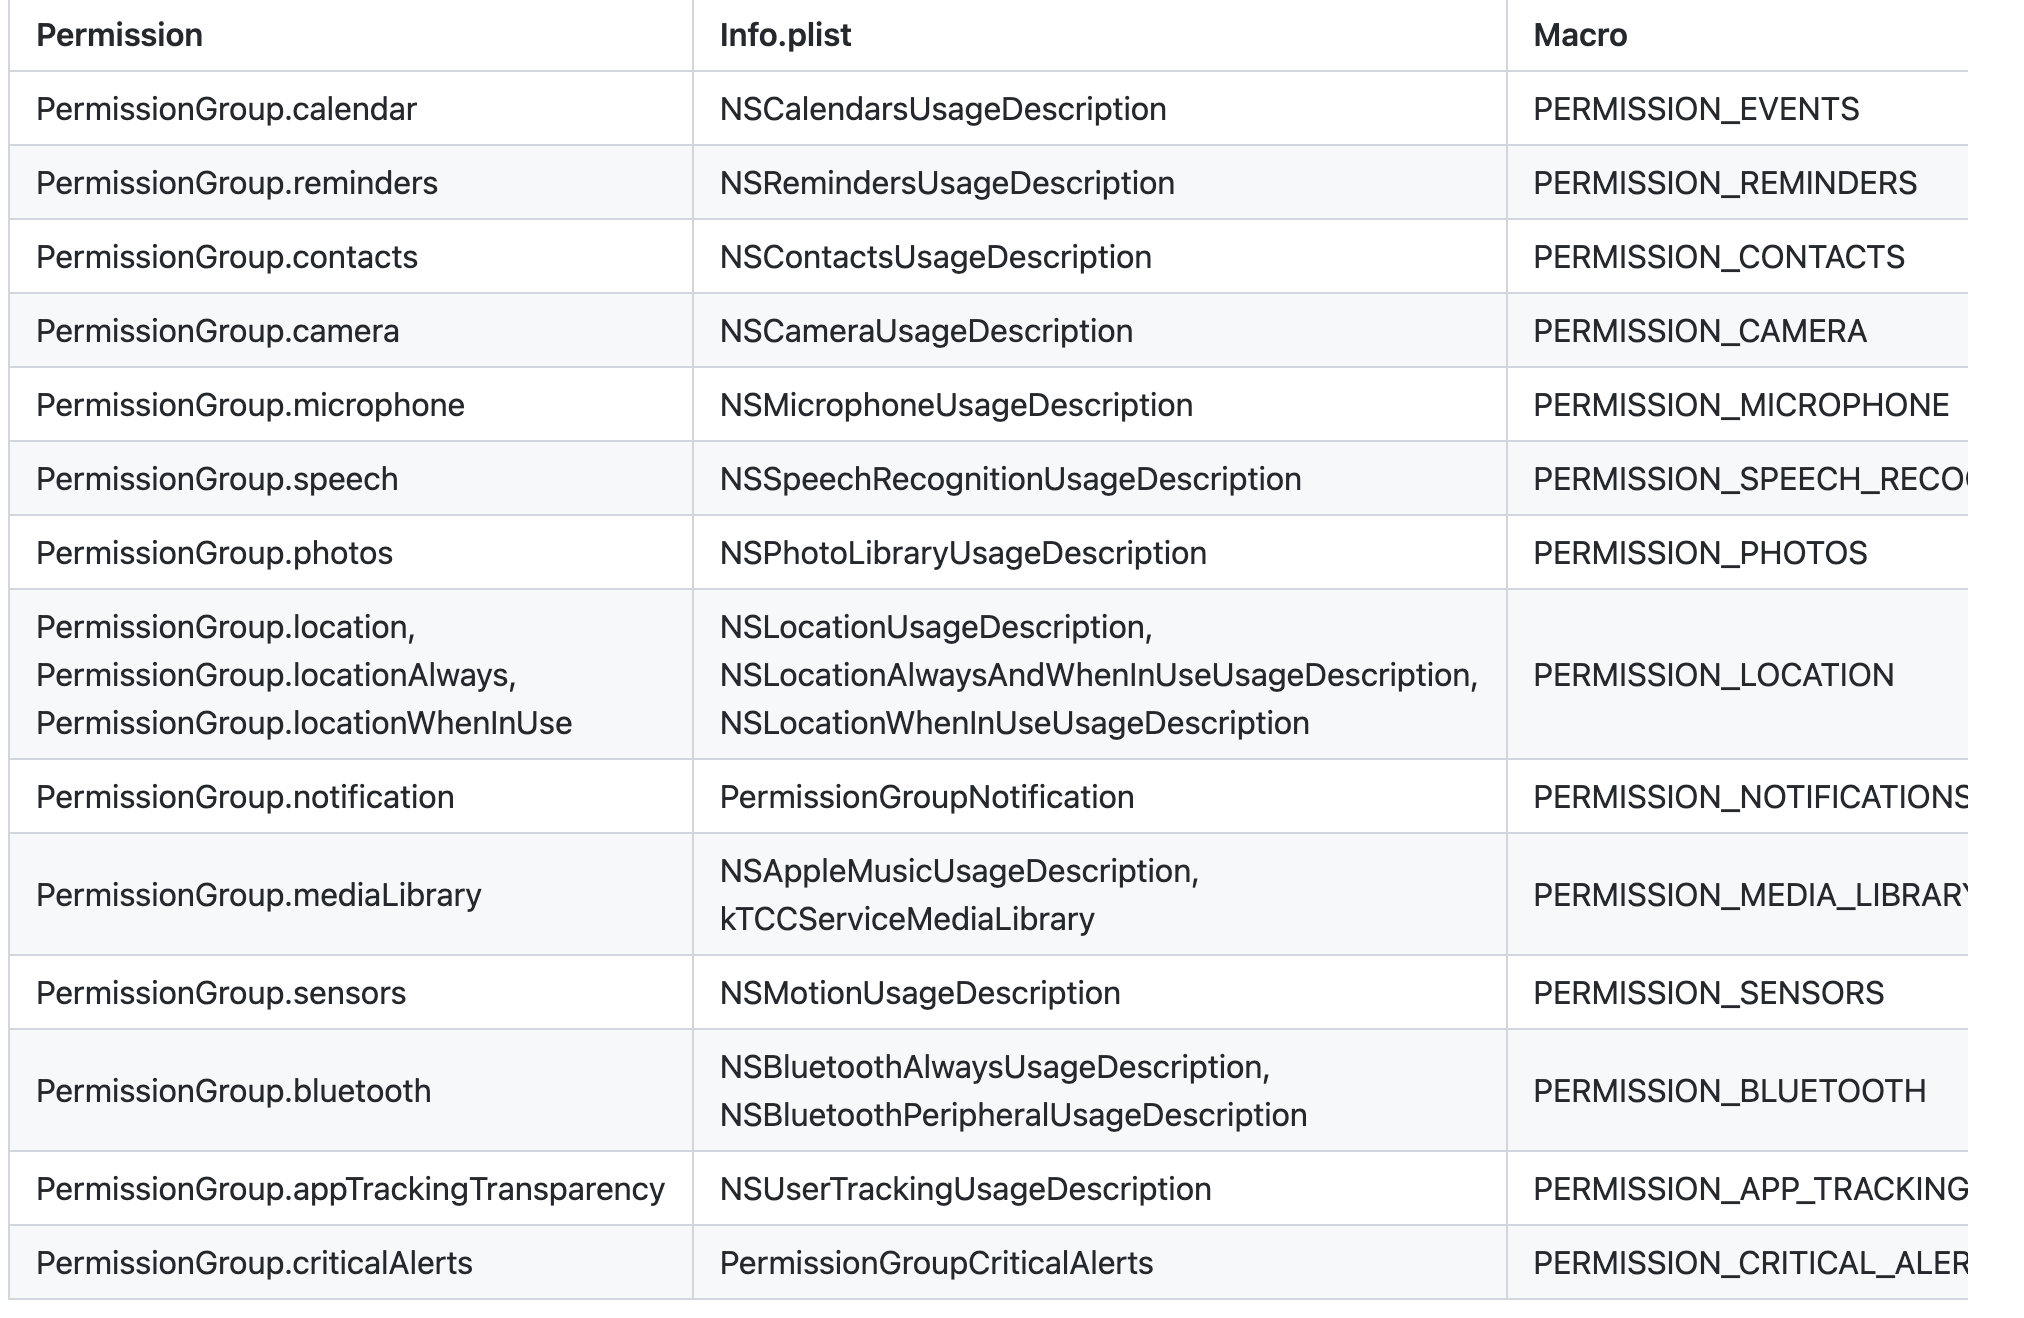Click NSLocationWhenInUseUsageDescription text
The width and height of the screenshot is (2024, 1318).
click(1014, 723)
